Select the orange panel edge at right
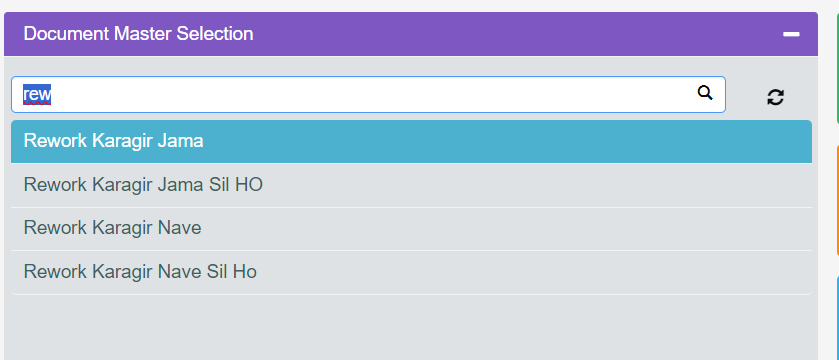 837,200
